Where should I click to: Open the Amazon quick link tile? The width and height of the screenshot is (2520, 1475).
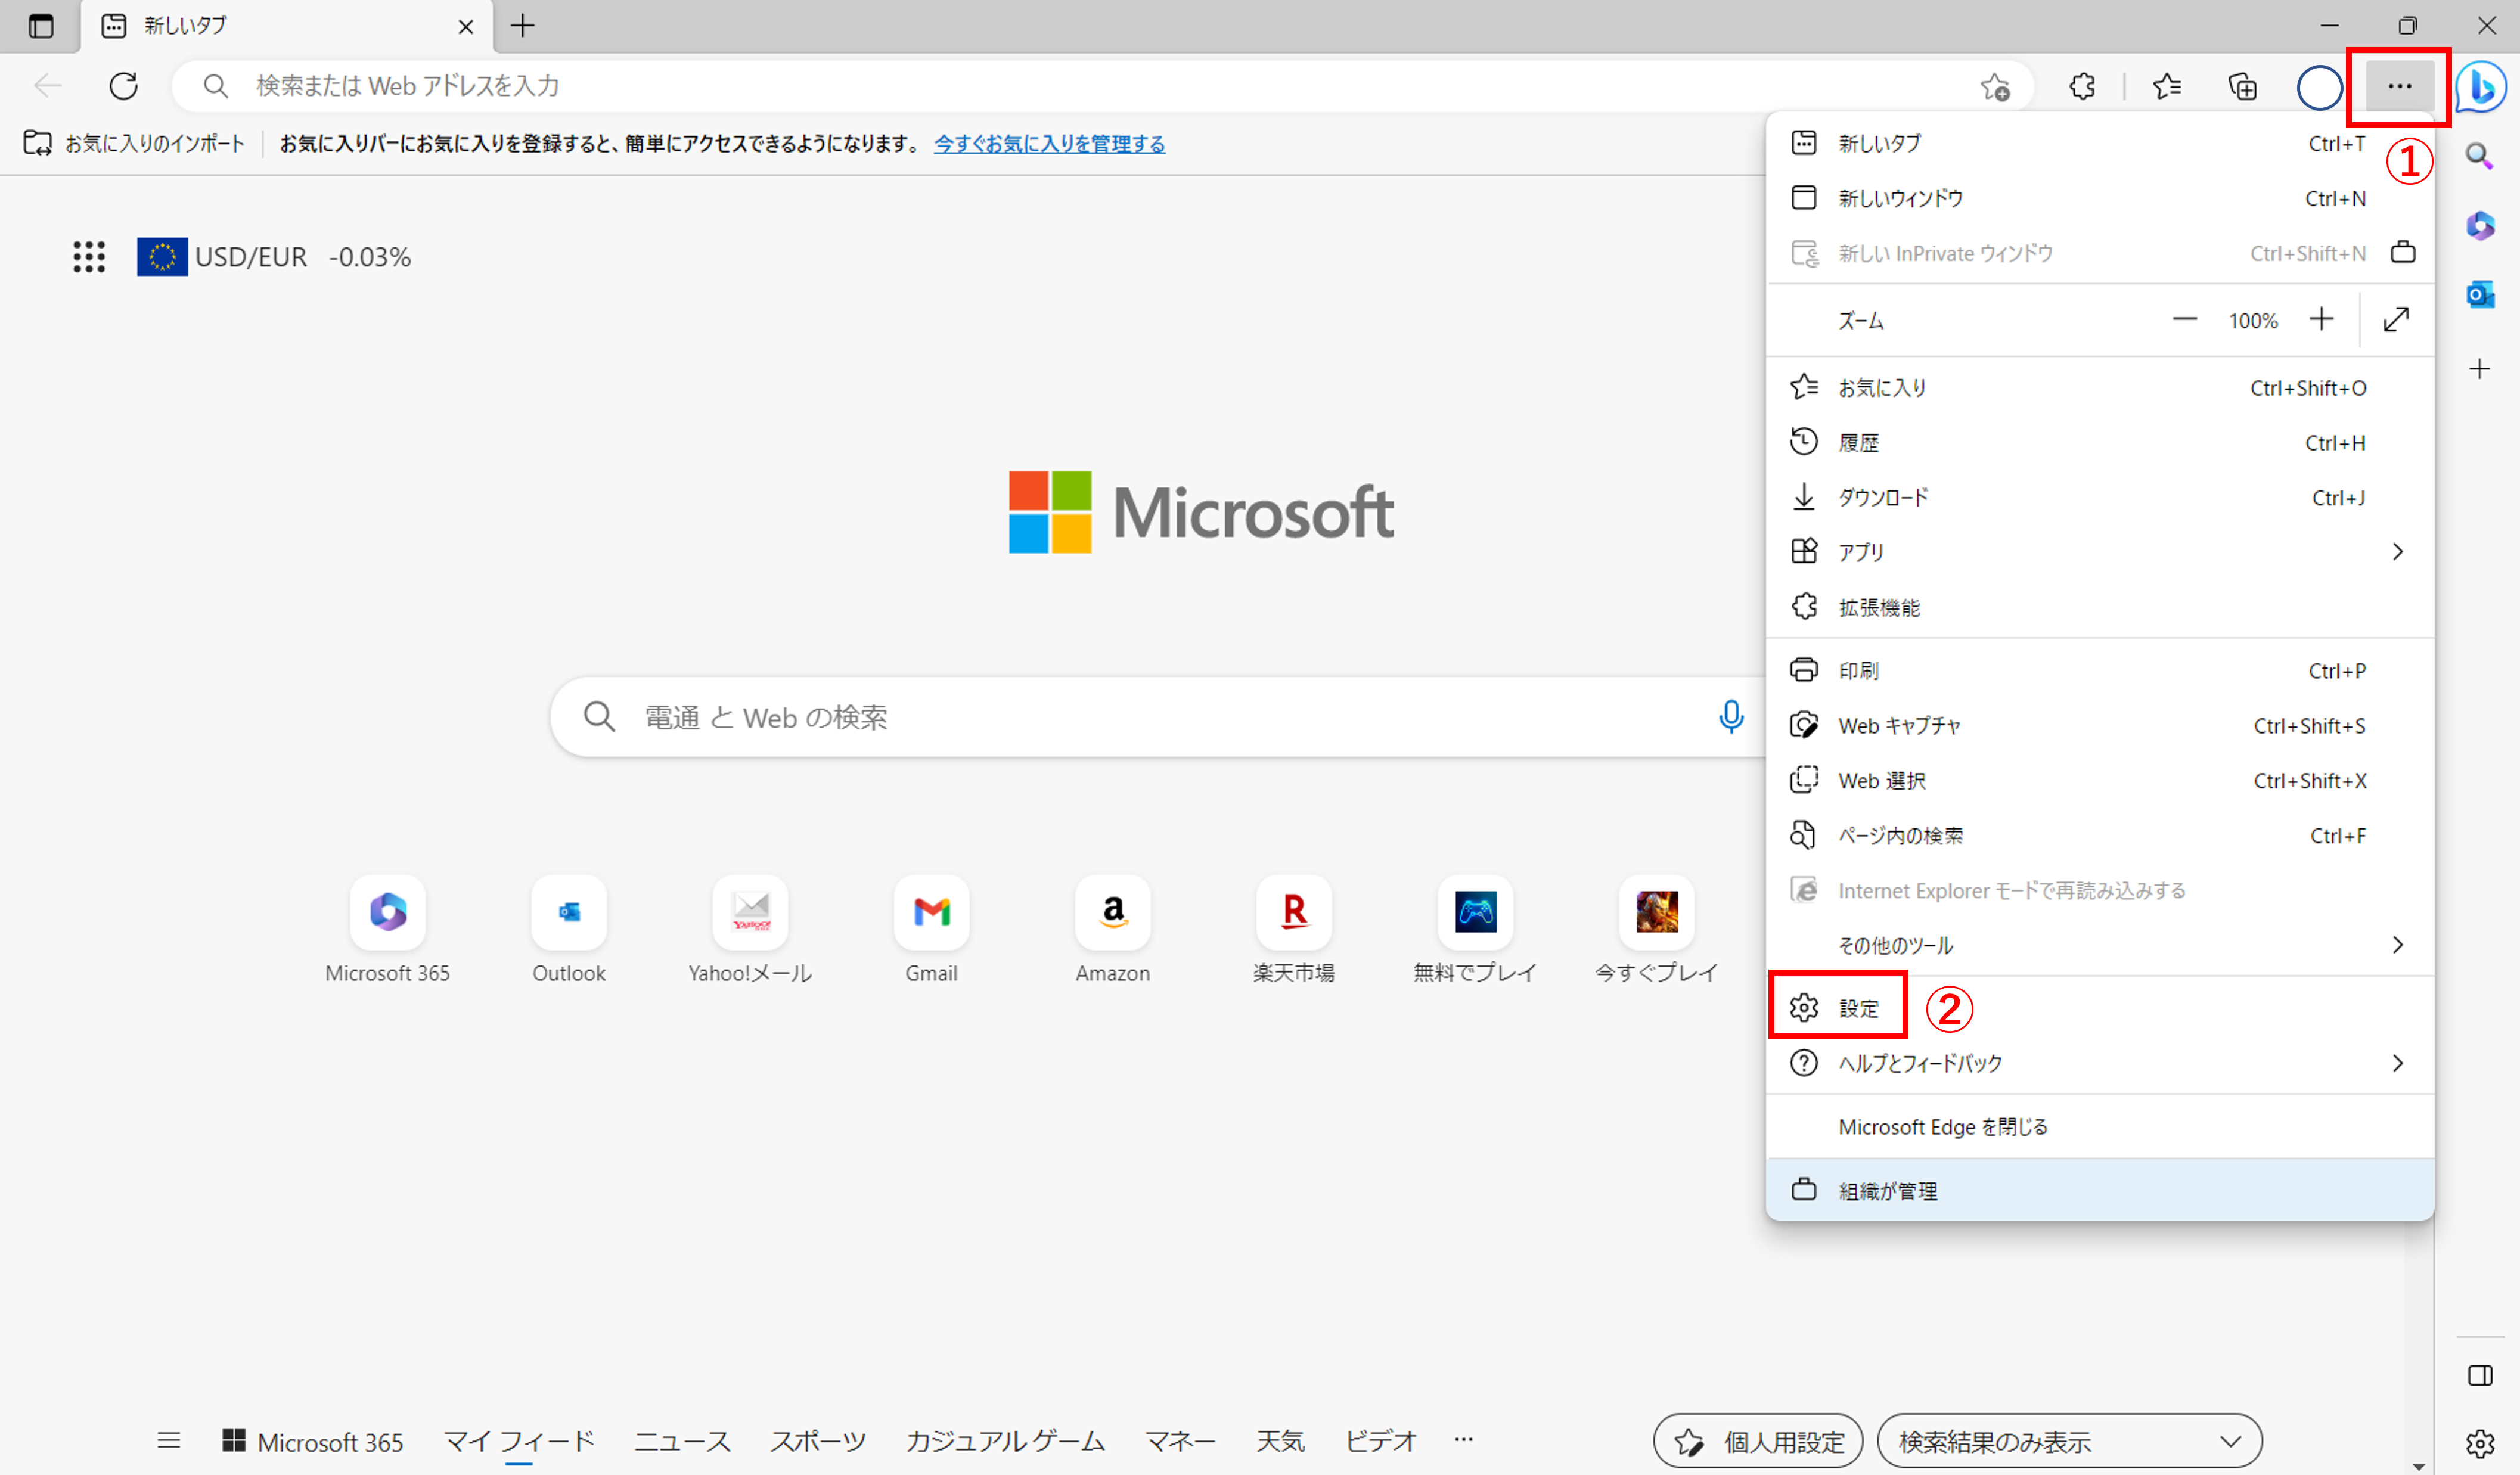[1112, 930]
